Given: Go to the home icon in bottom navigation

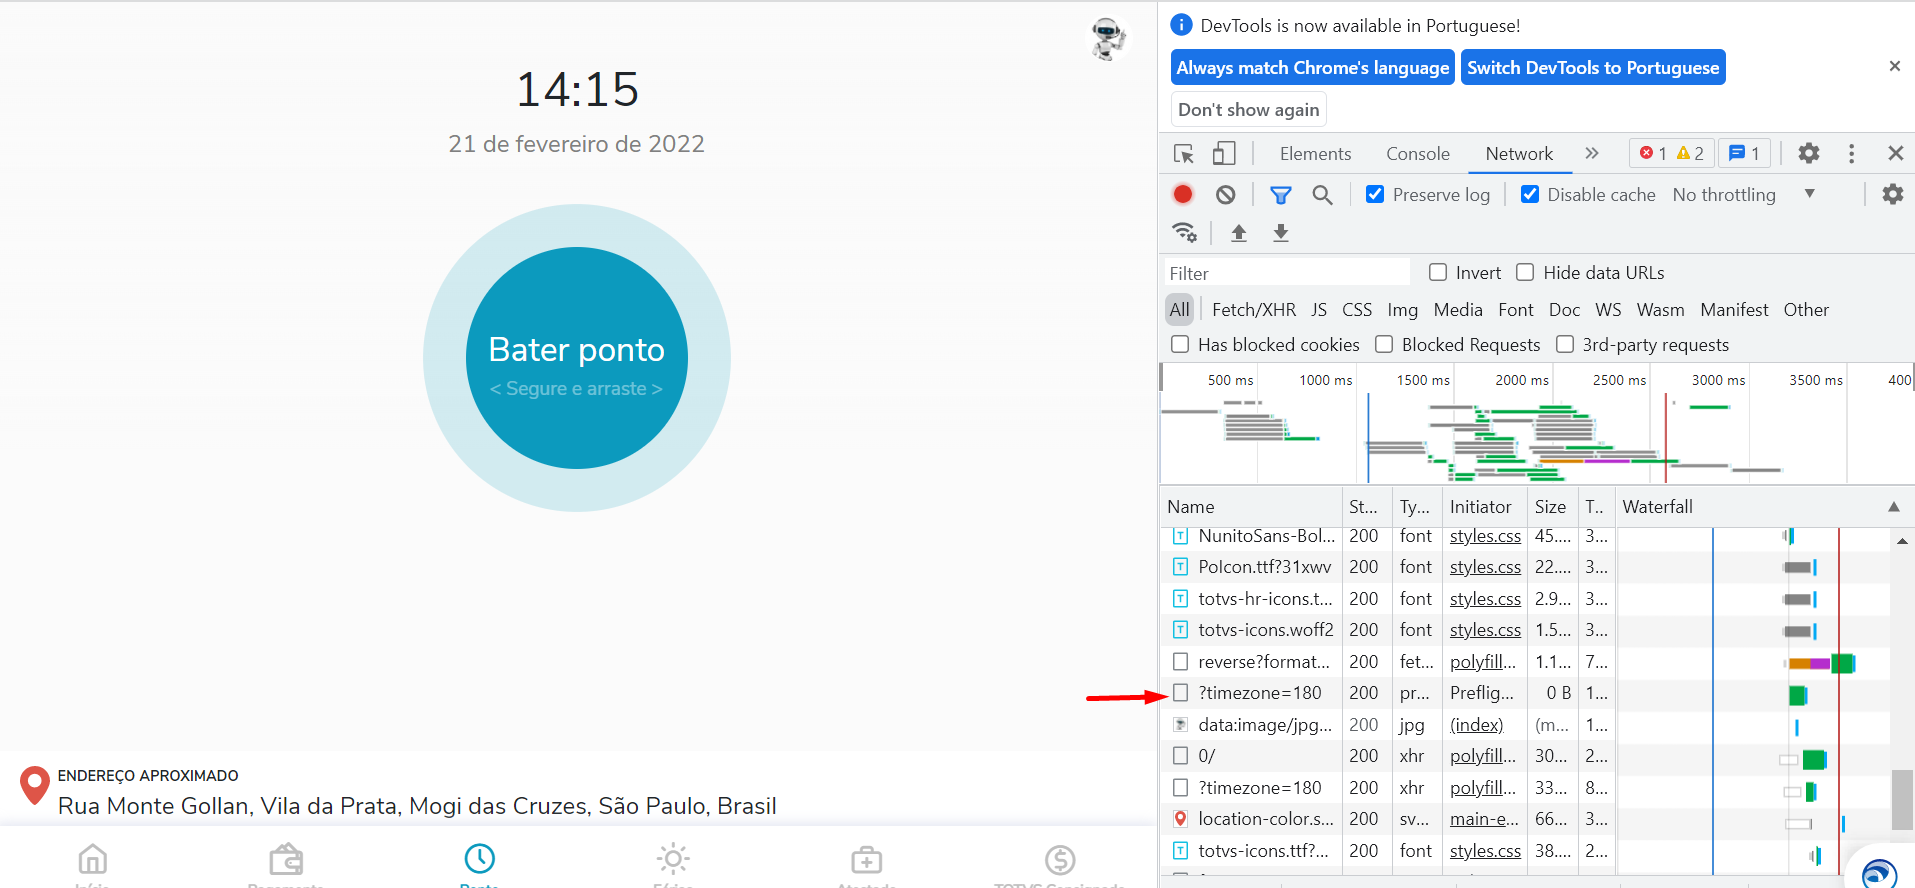Looking at the screenshot, I should point(92,859).
